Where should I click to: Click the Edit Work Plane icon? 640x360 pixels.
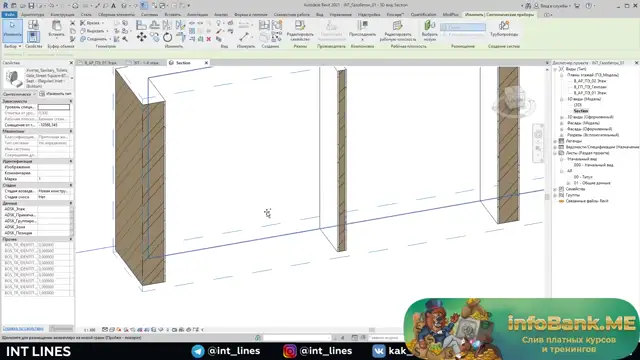pyautogui.click(x=398, y=26)
